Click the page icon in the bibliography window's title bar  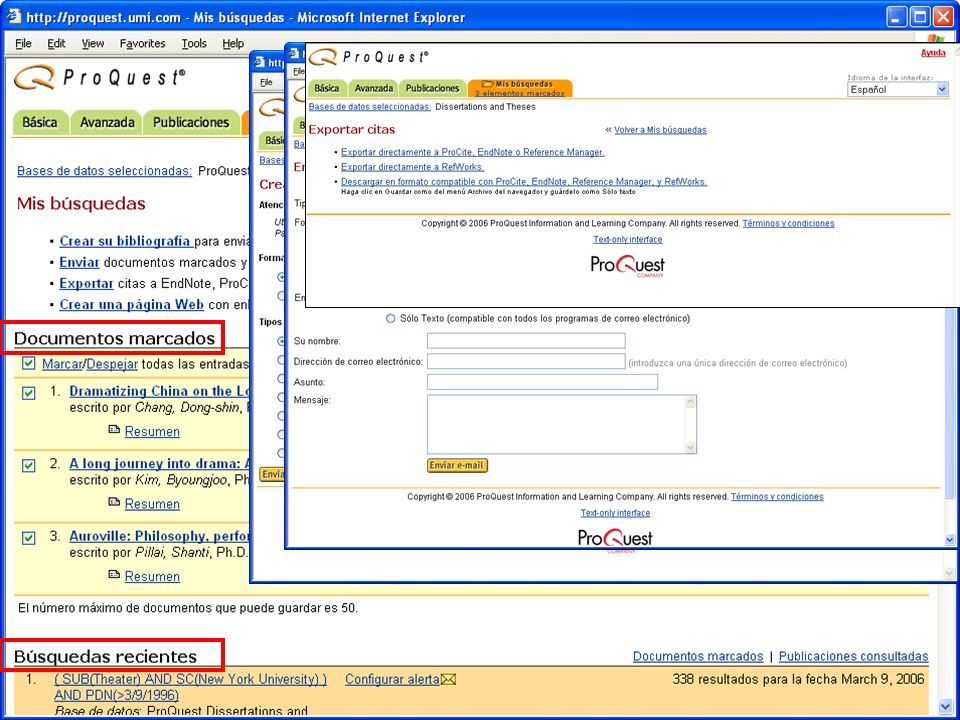click(260, 62)
